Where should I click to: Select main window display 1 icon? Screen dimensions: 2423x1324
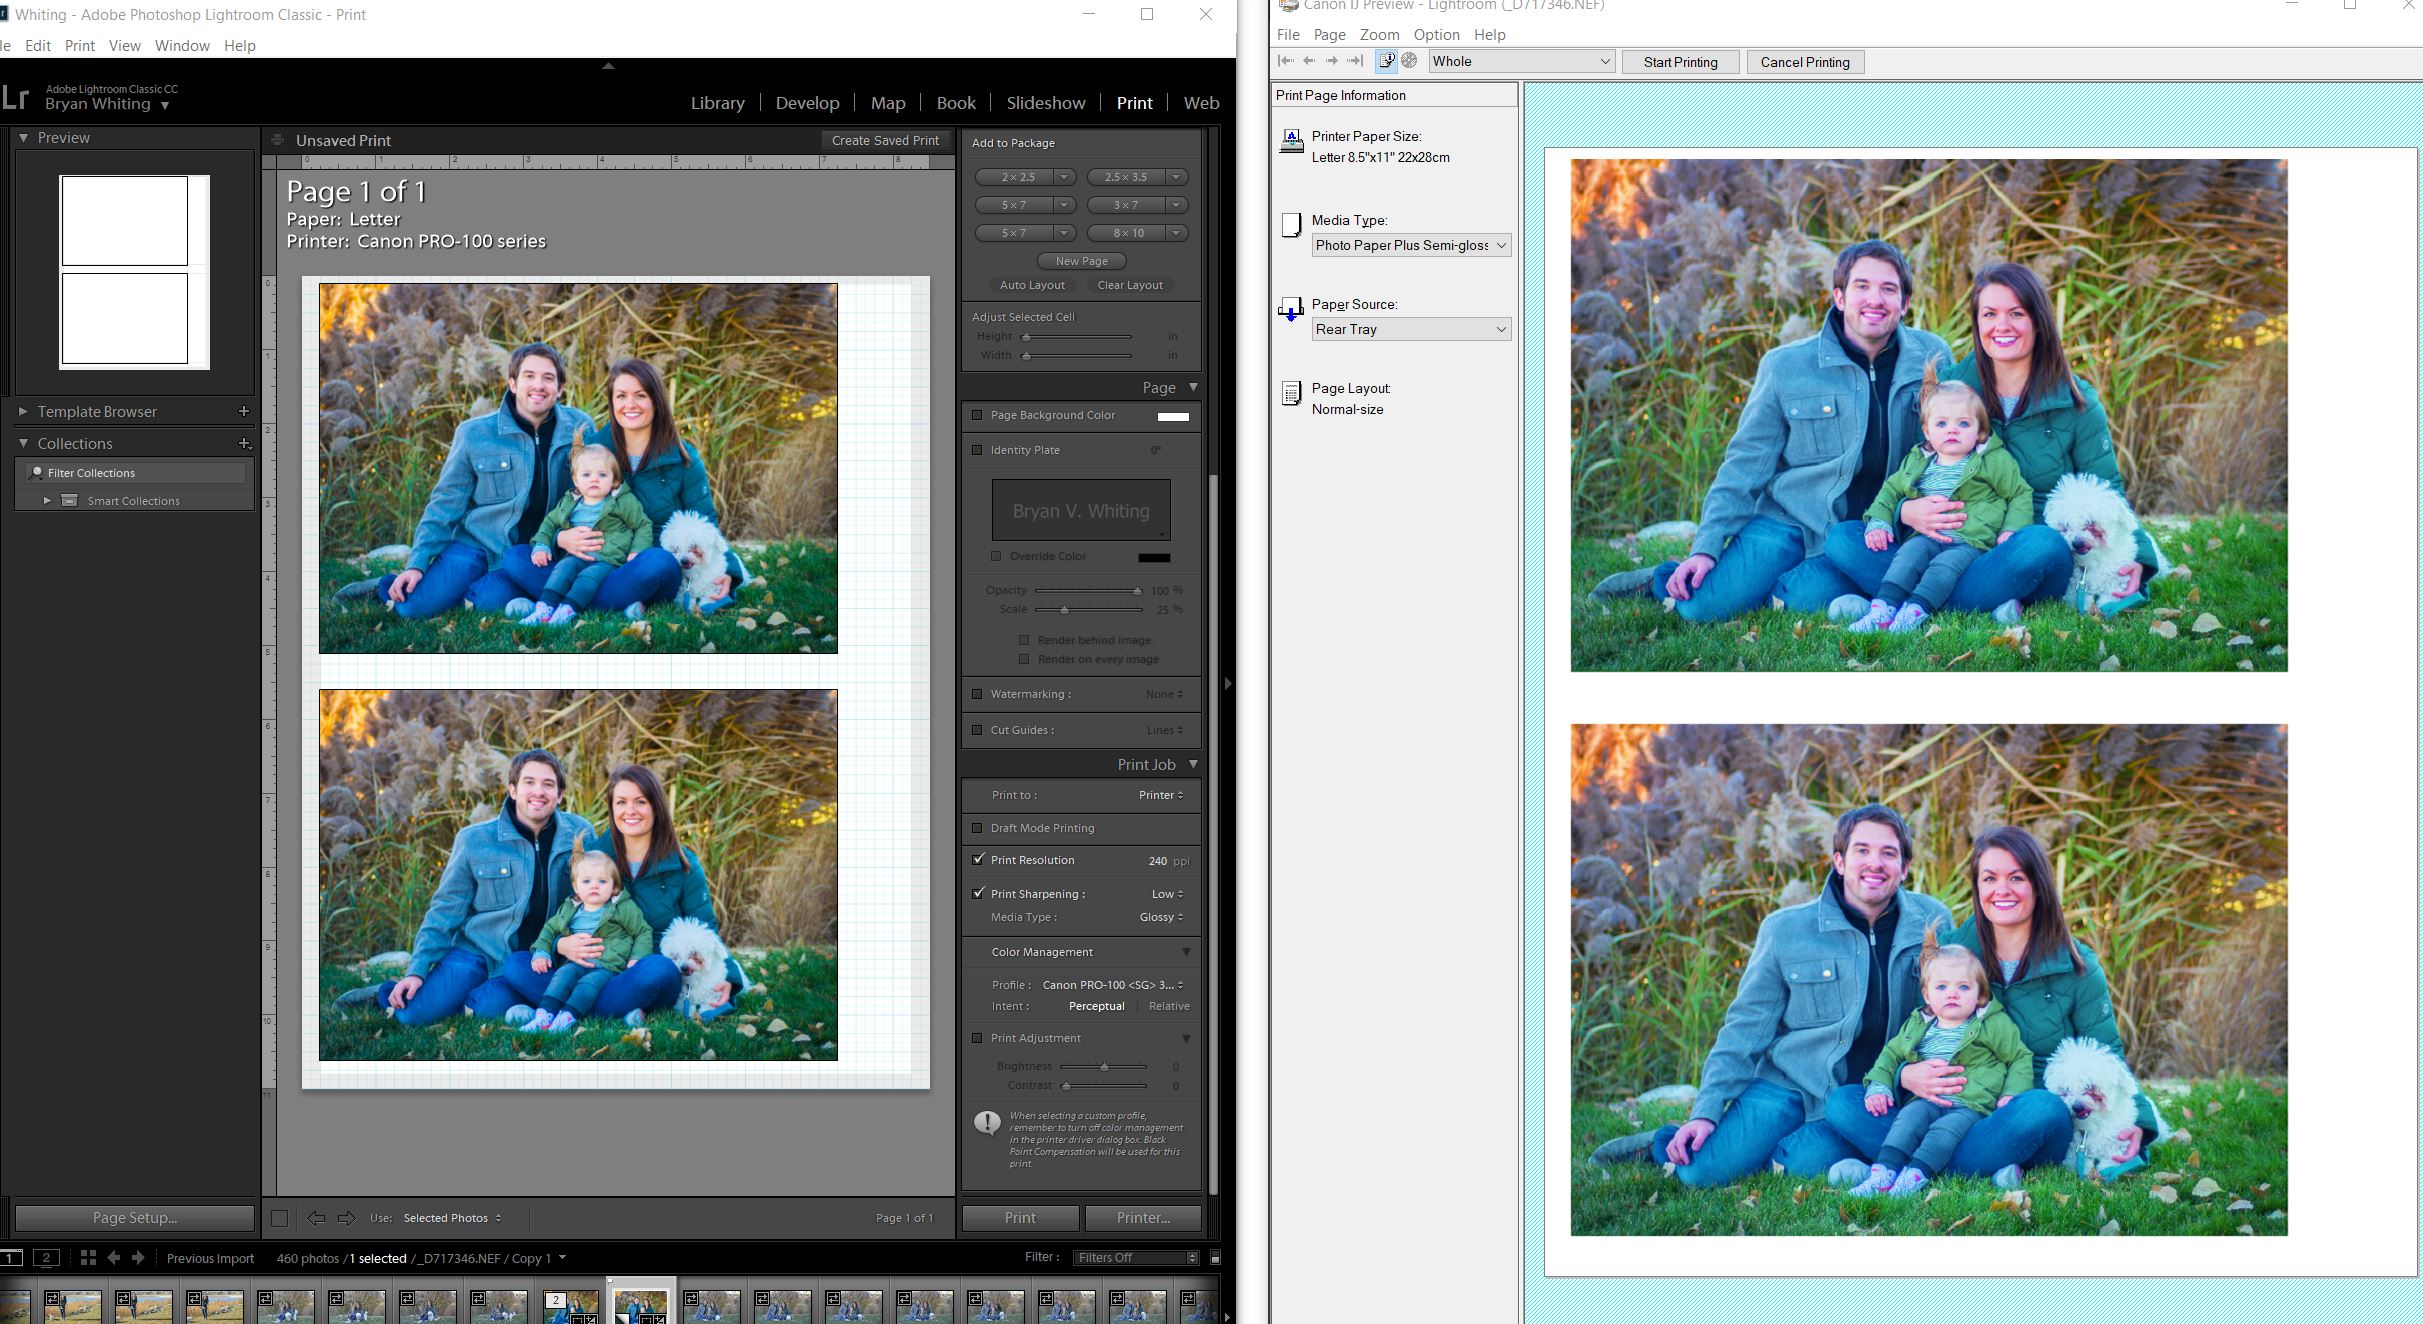coord(11,1258)
